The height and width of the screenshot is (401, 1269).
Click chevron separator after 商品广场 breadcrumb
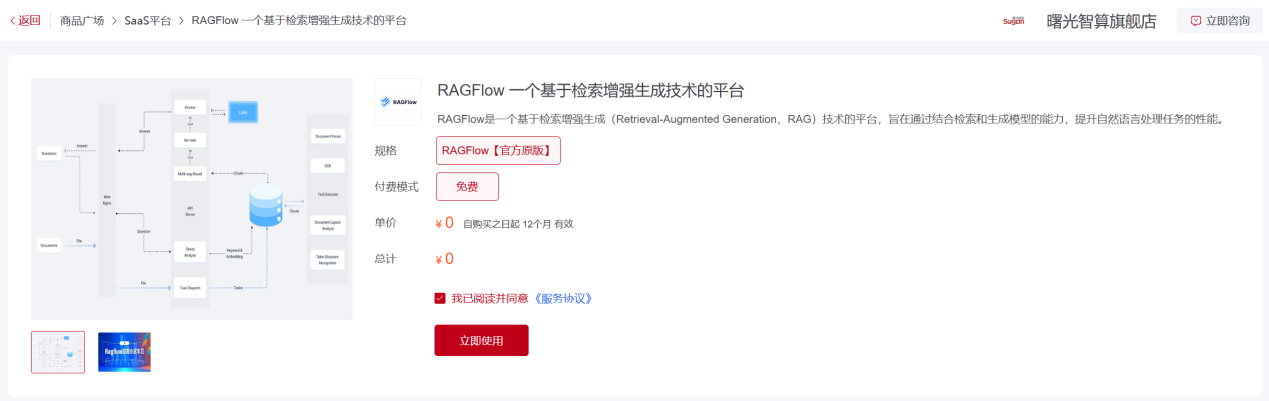point(114,21)
